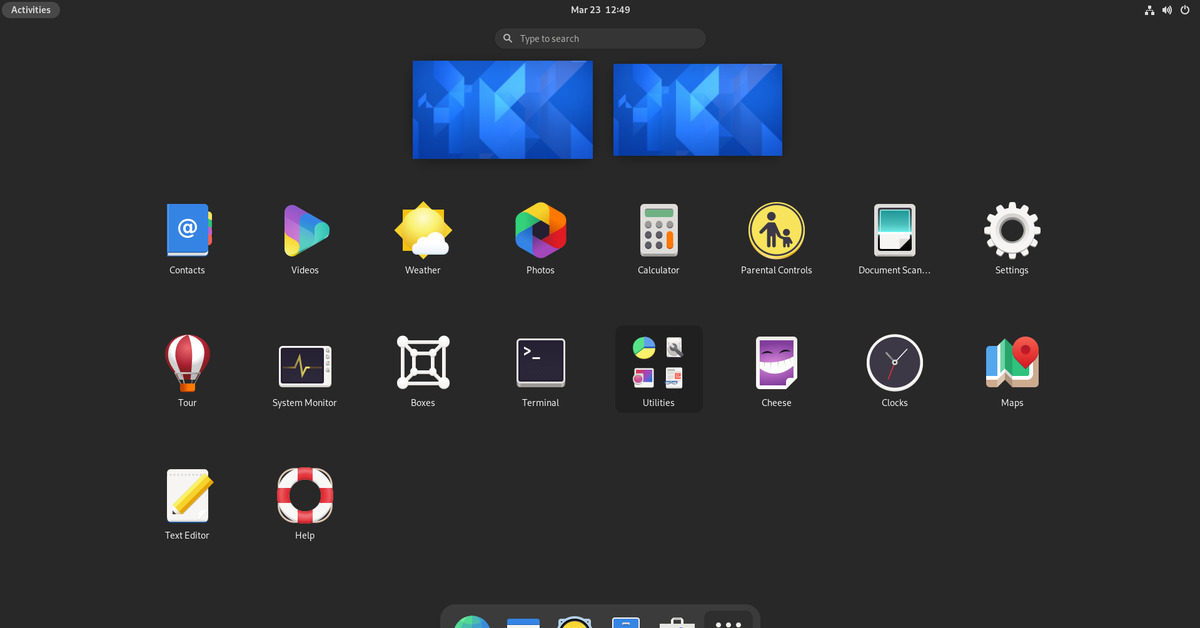
Task: Open the Mar 23 12:49 clock menu
Action: tap(600, 10)
